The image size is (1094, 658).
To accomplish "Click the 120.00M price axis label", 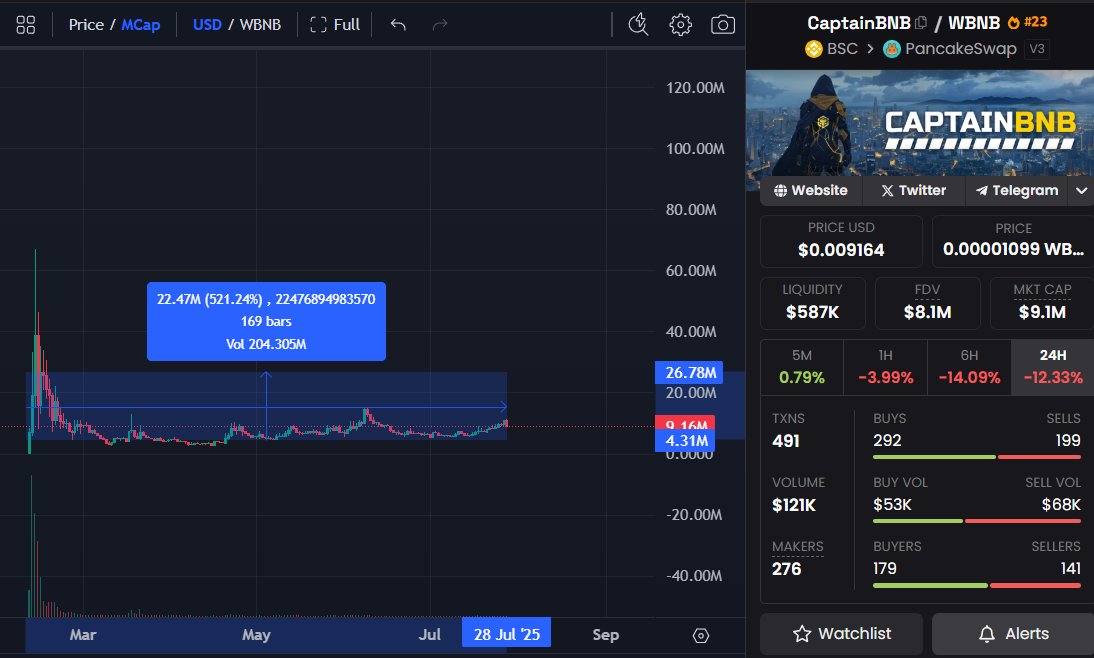I will (695, 88).
